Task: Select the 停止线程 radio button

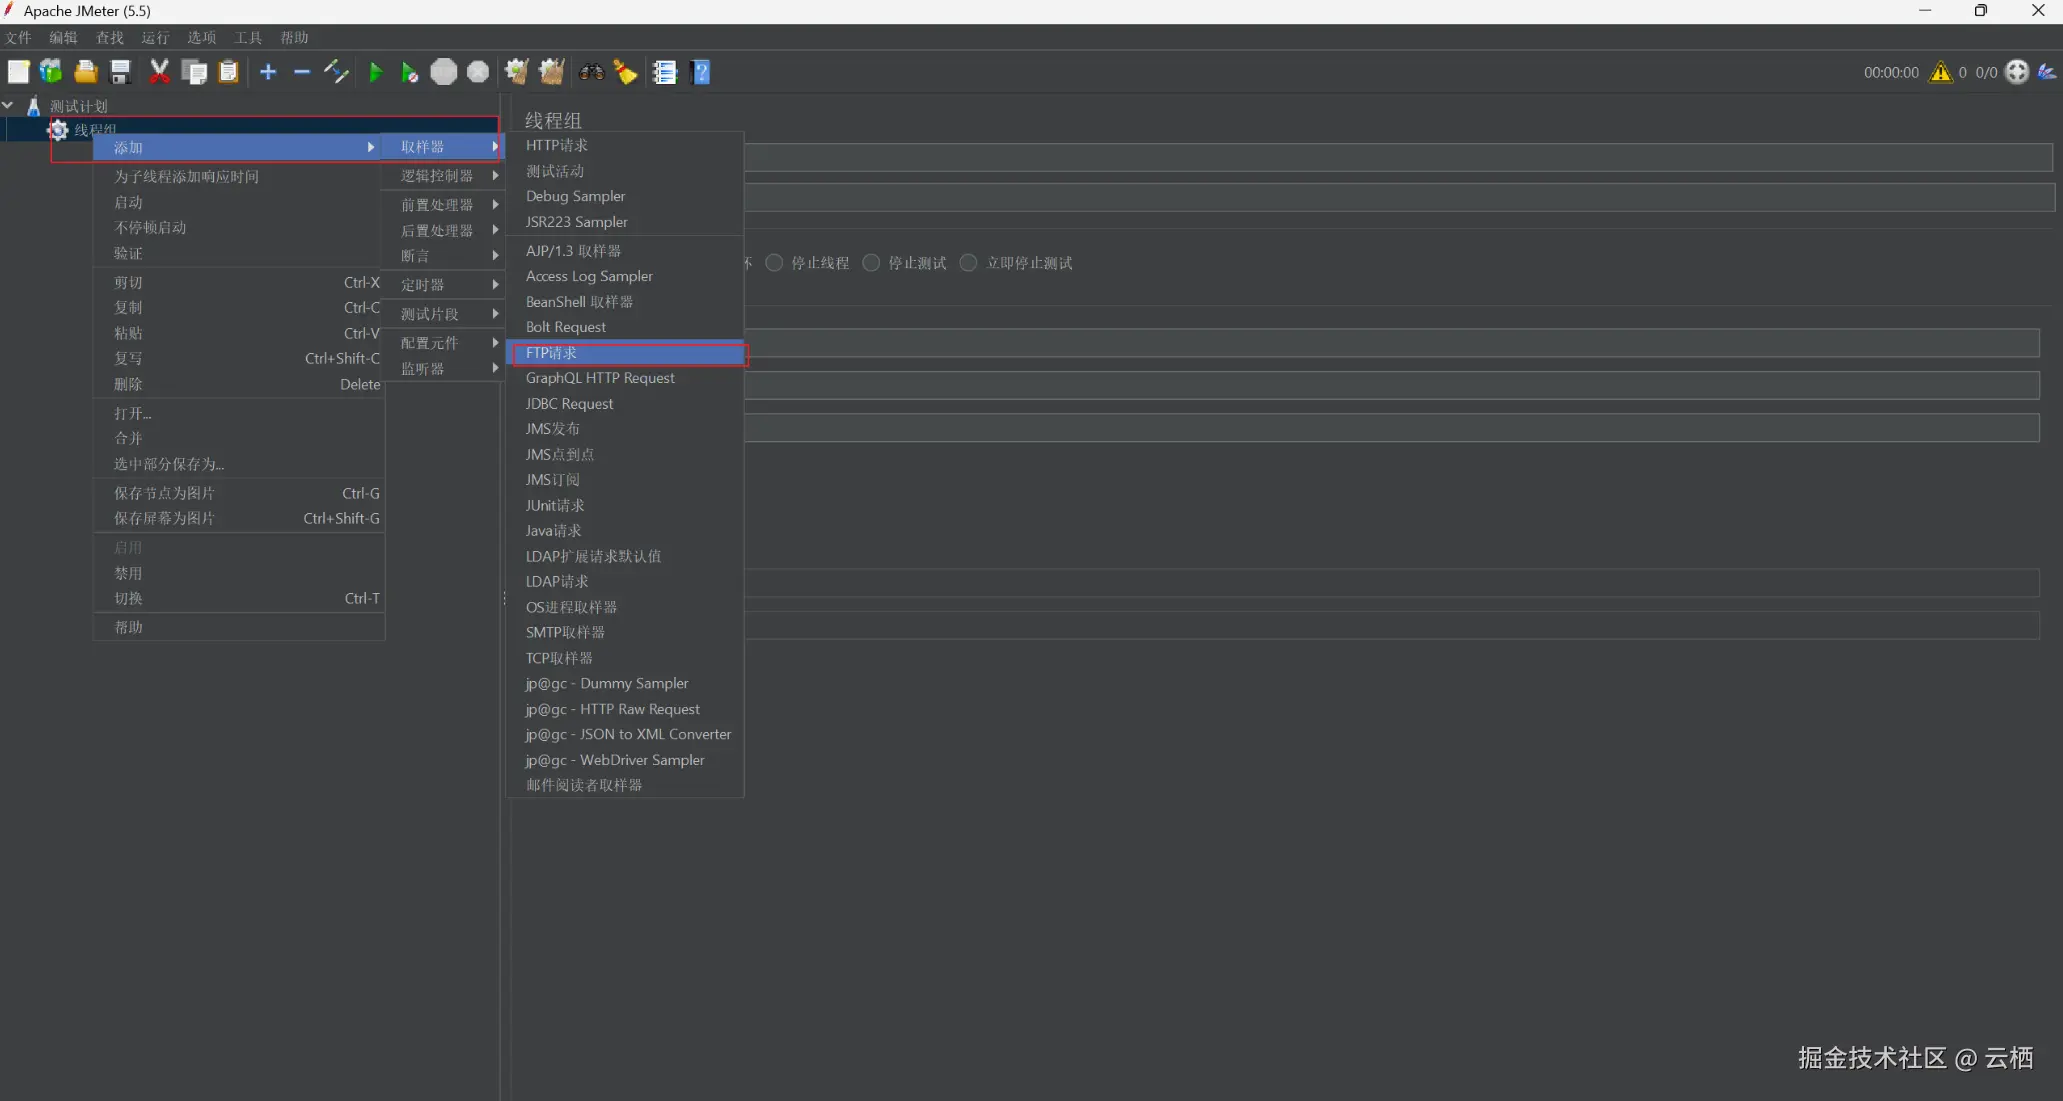Action: point(774,263)
